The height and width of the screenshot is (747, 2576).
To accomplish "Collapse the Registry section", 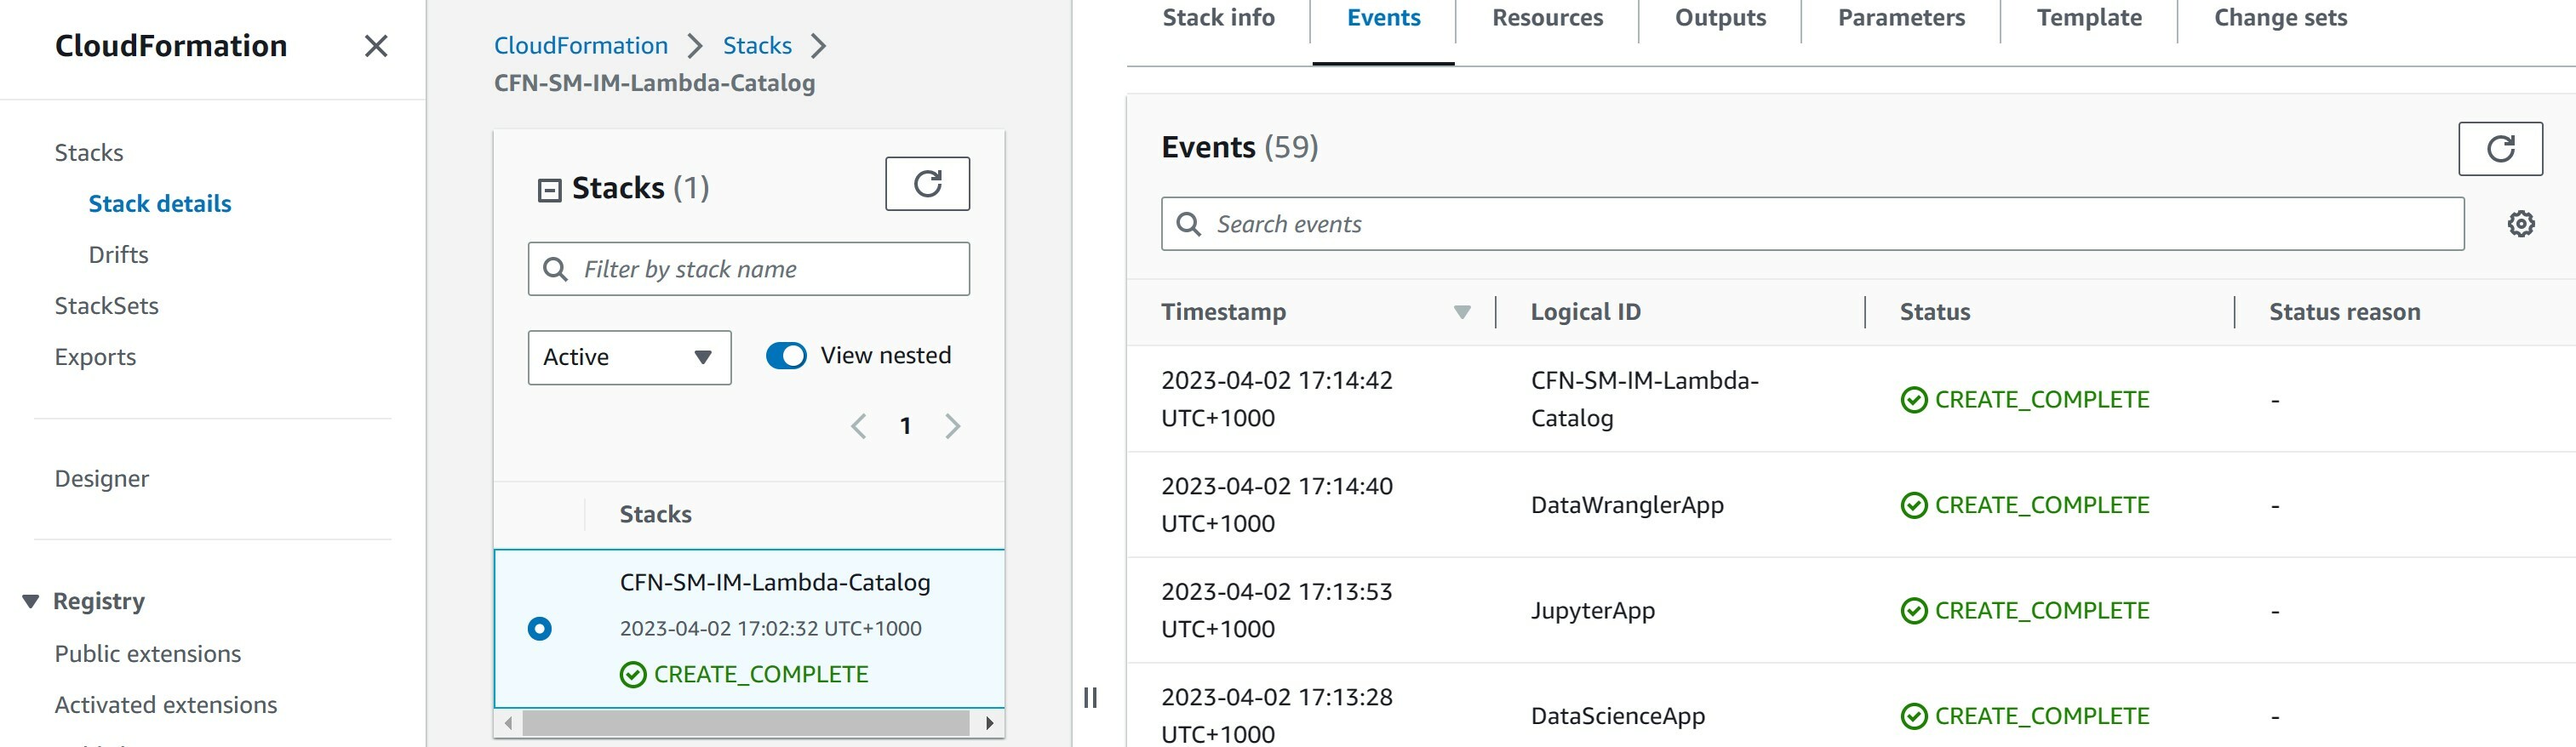I will pos(31,601).
